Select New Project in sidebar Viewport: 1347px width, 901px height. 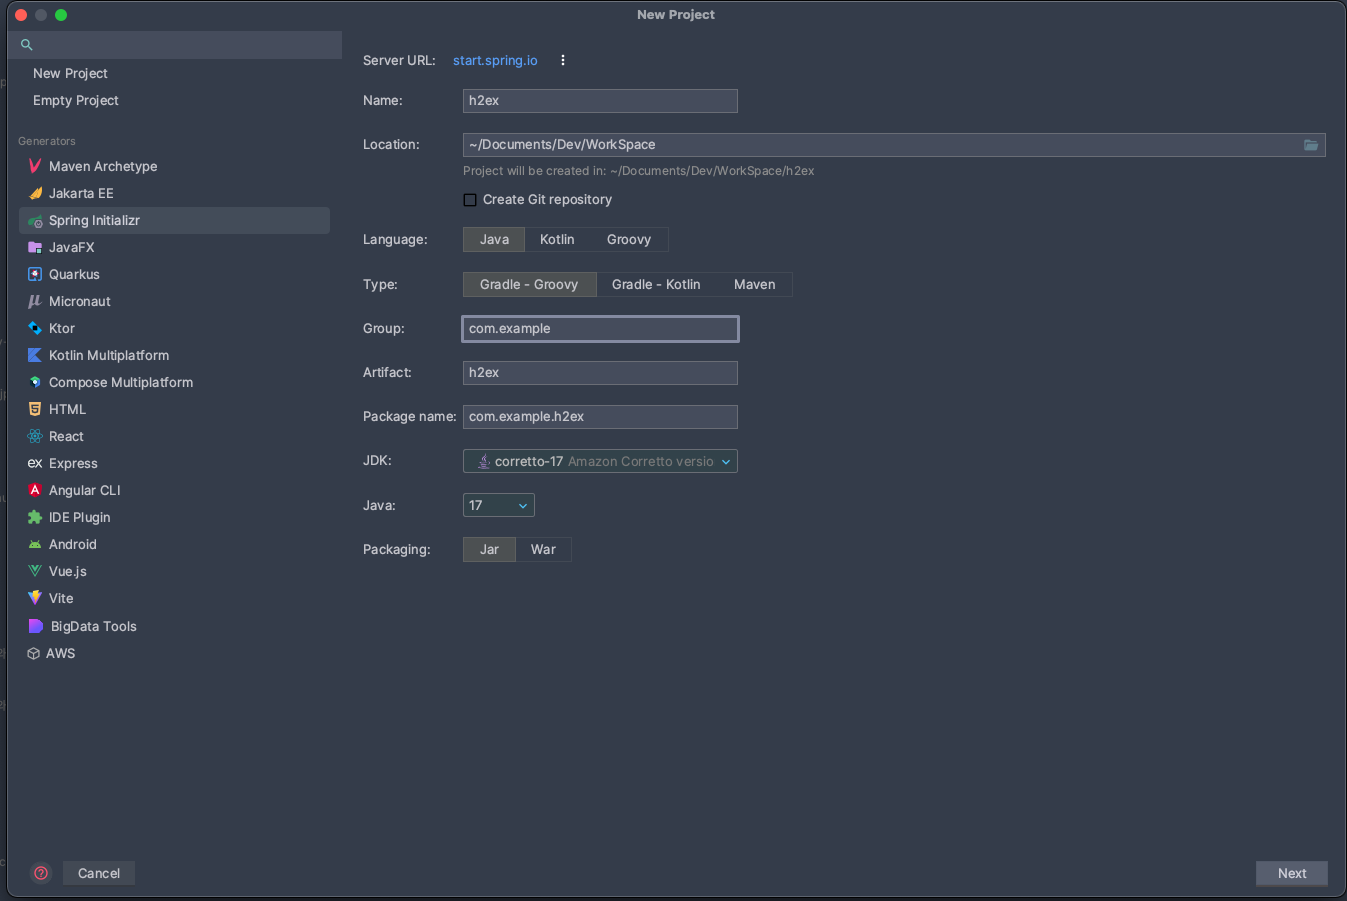(70, 73)
